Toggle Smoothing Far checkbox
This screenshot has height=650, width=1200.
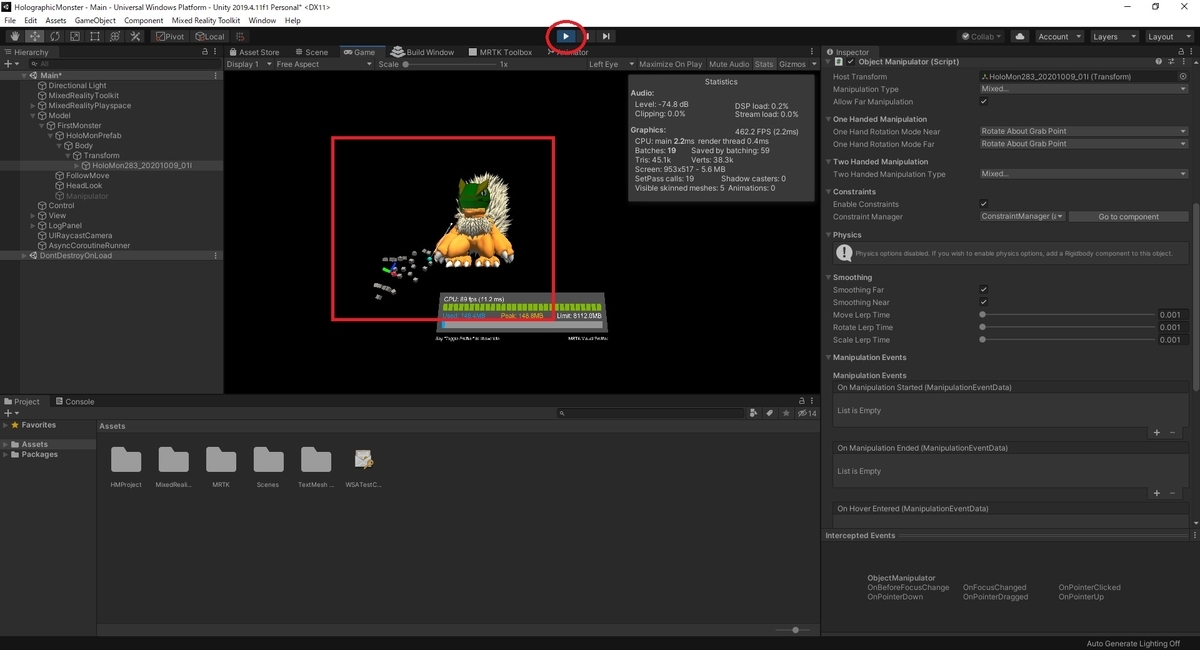click(x=984, y=290)
